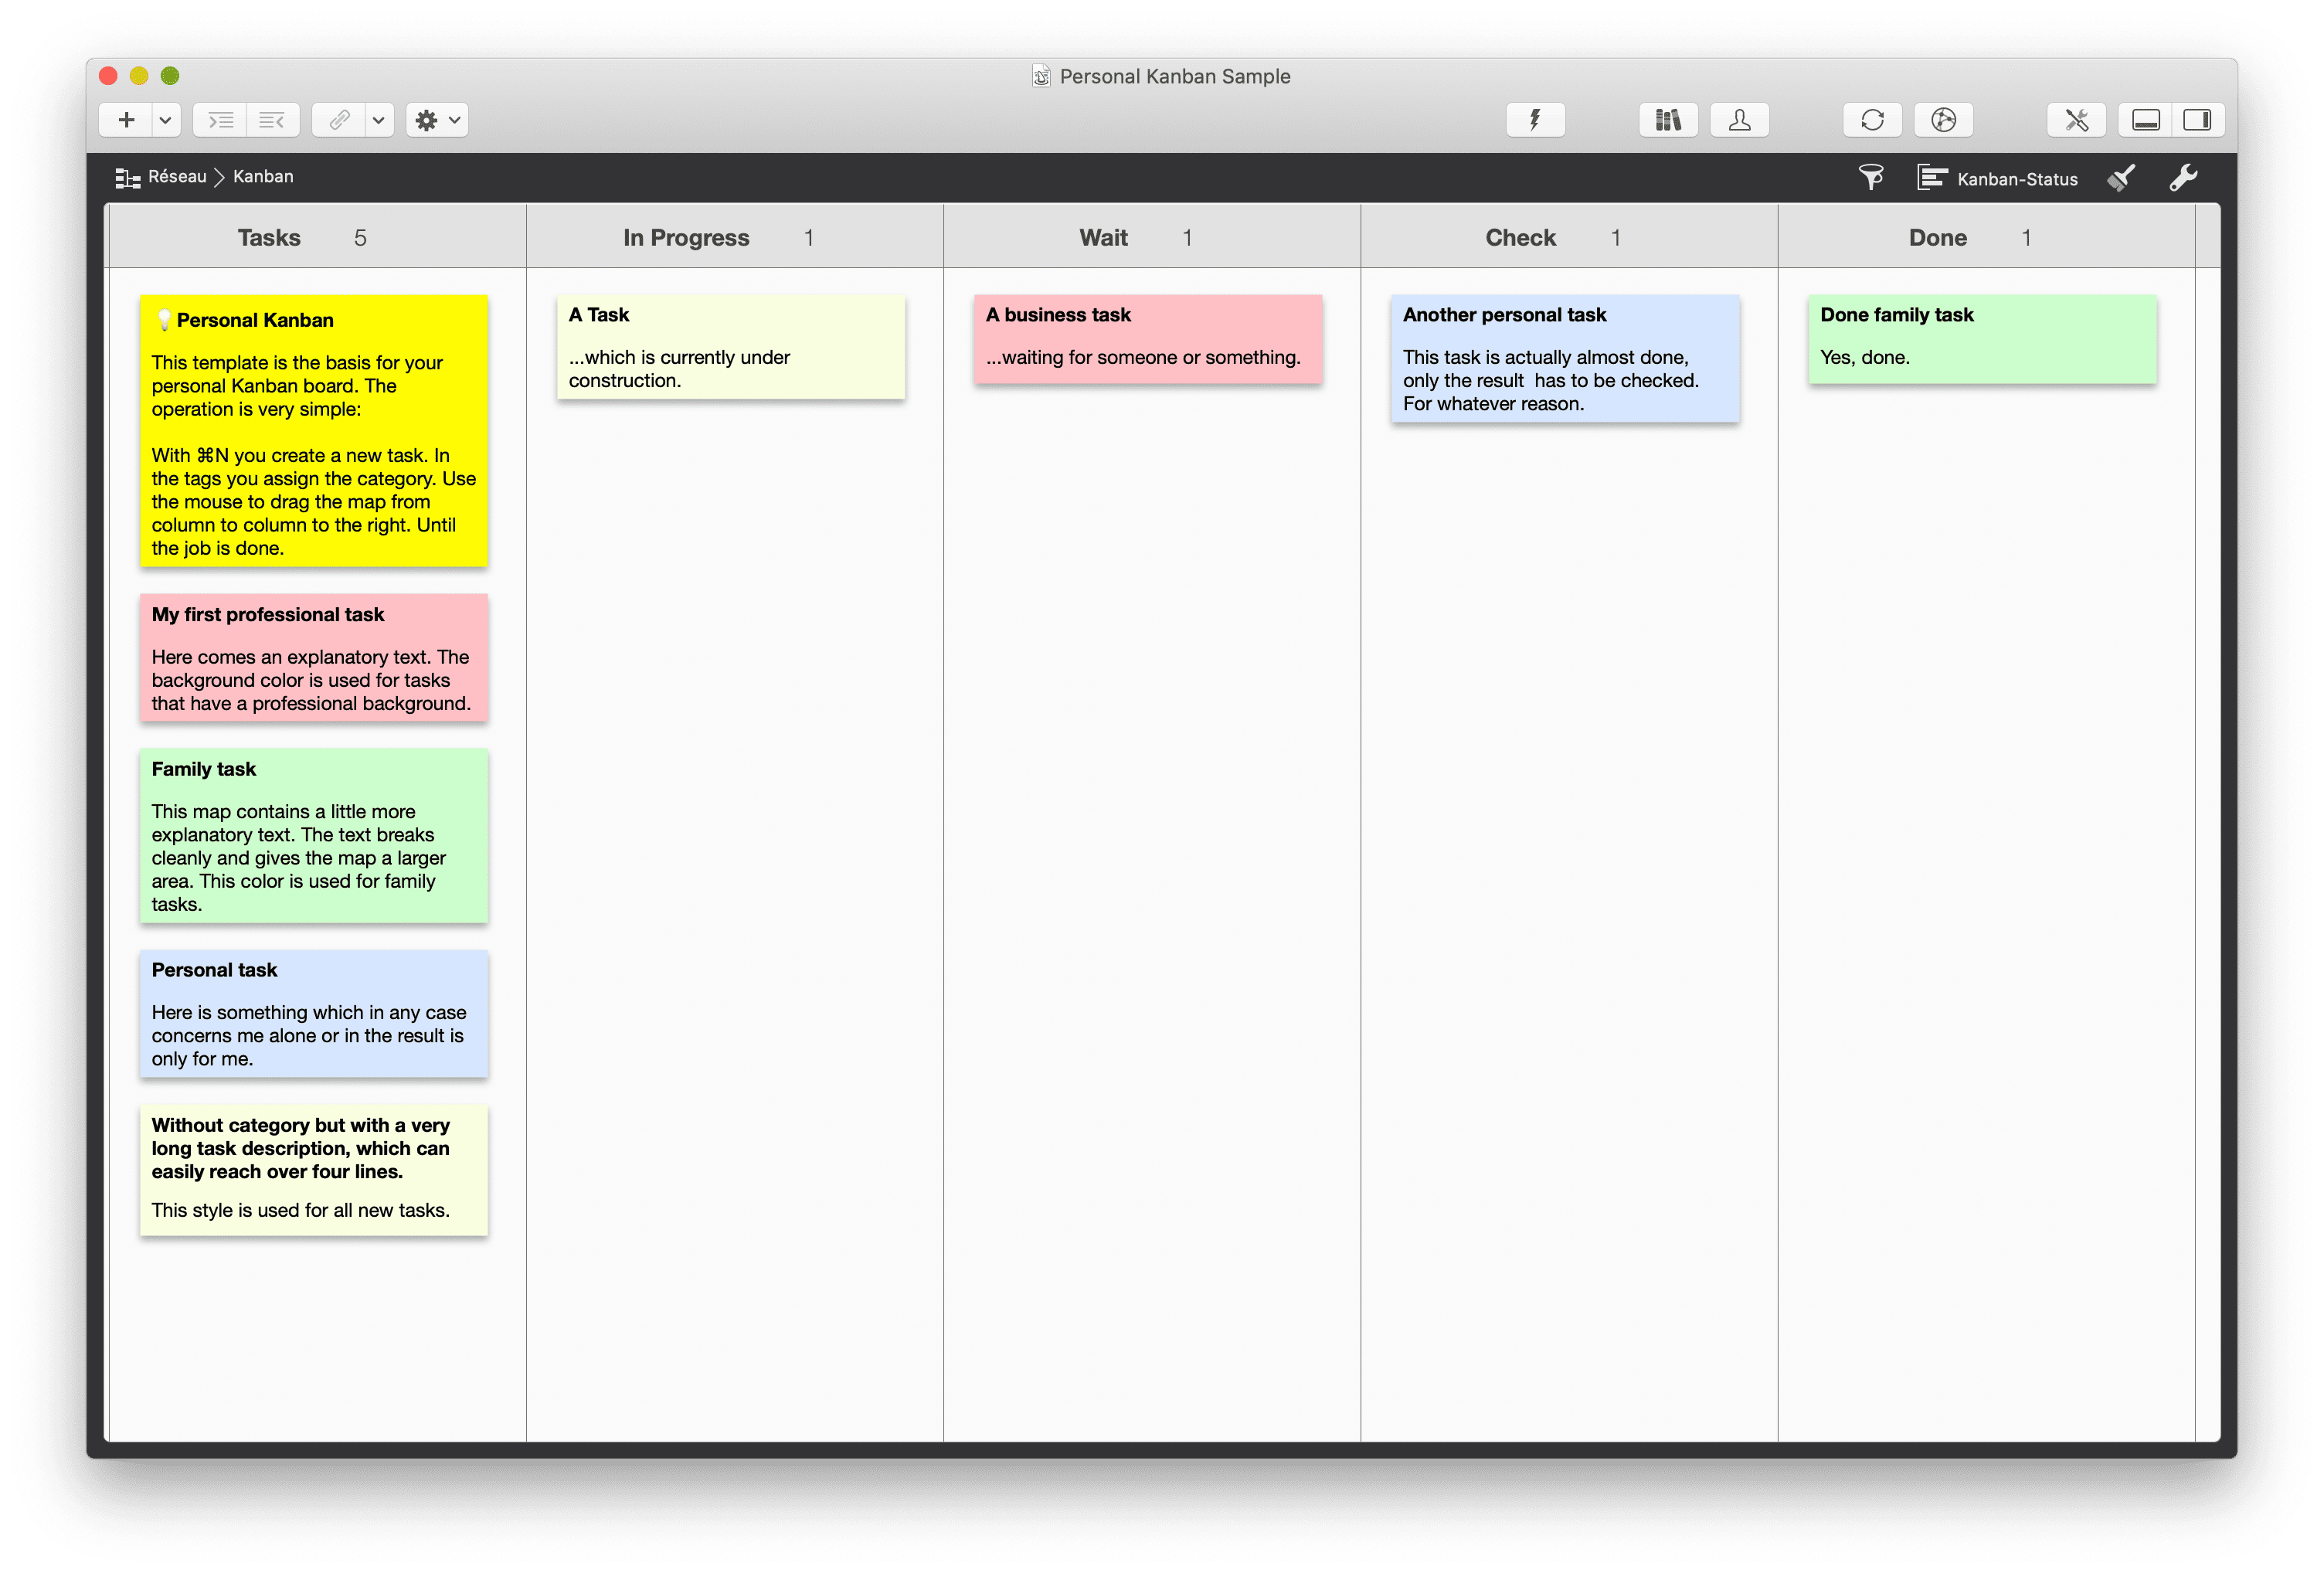The height and width of the screenshot is (1573, 2324).
Task: Click the brush style icon near Kanban-Status
Action: pyautogui.click(x=2122, y=177)
